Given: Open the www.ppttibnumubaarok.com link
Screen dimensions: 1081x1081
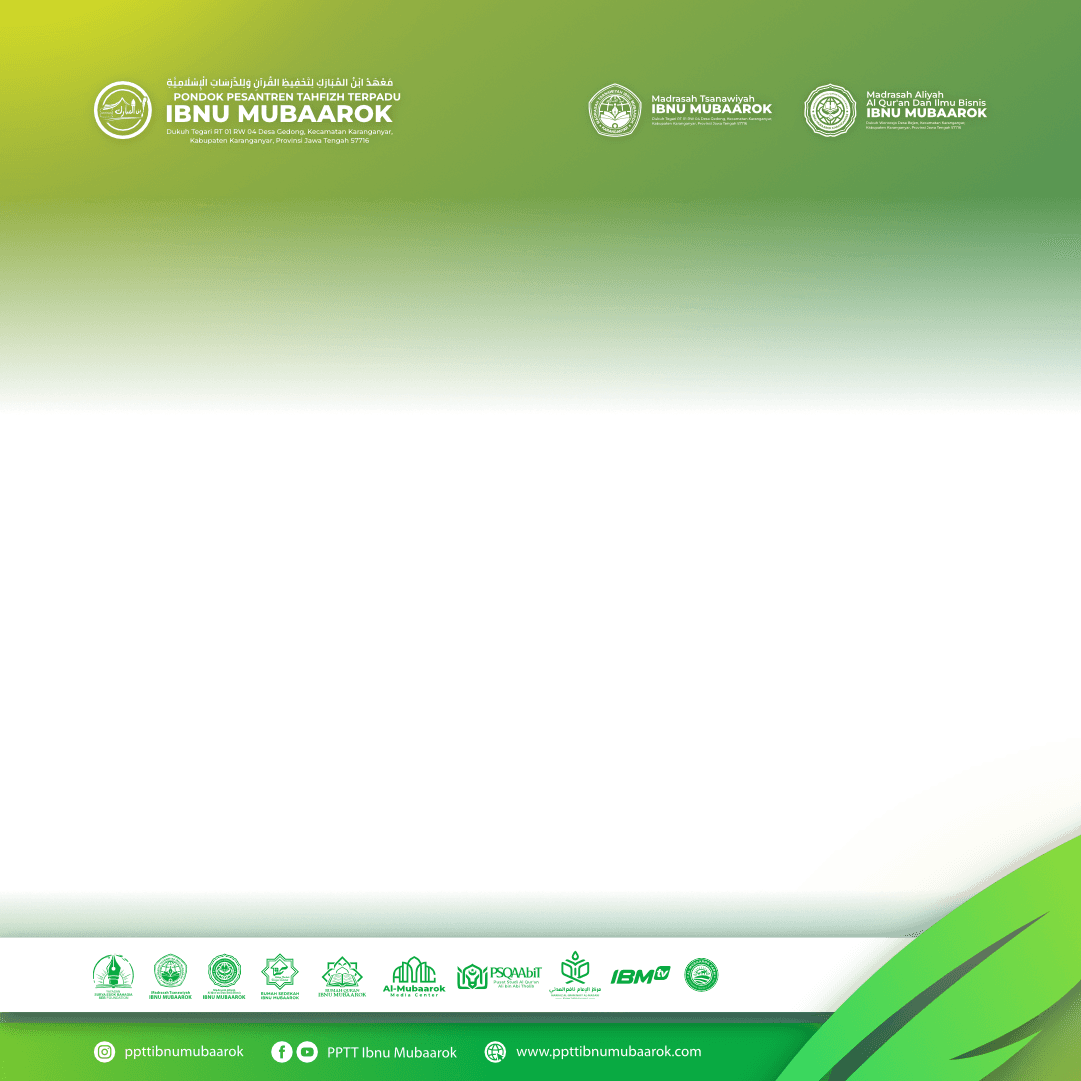Looking at the screenshot, I should (x=609, y=1052).
